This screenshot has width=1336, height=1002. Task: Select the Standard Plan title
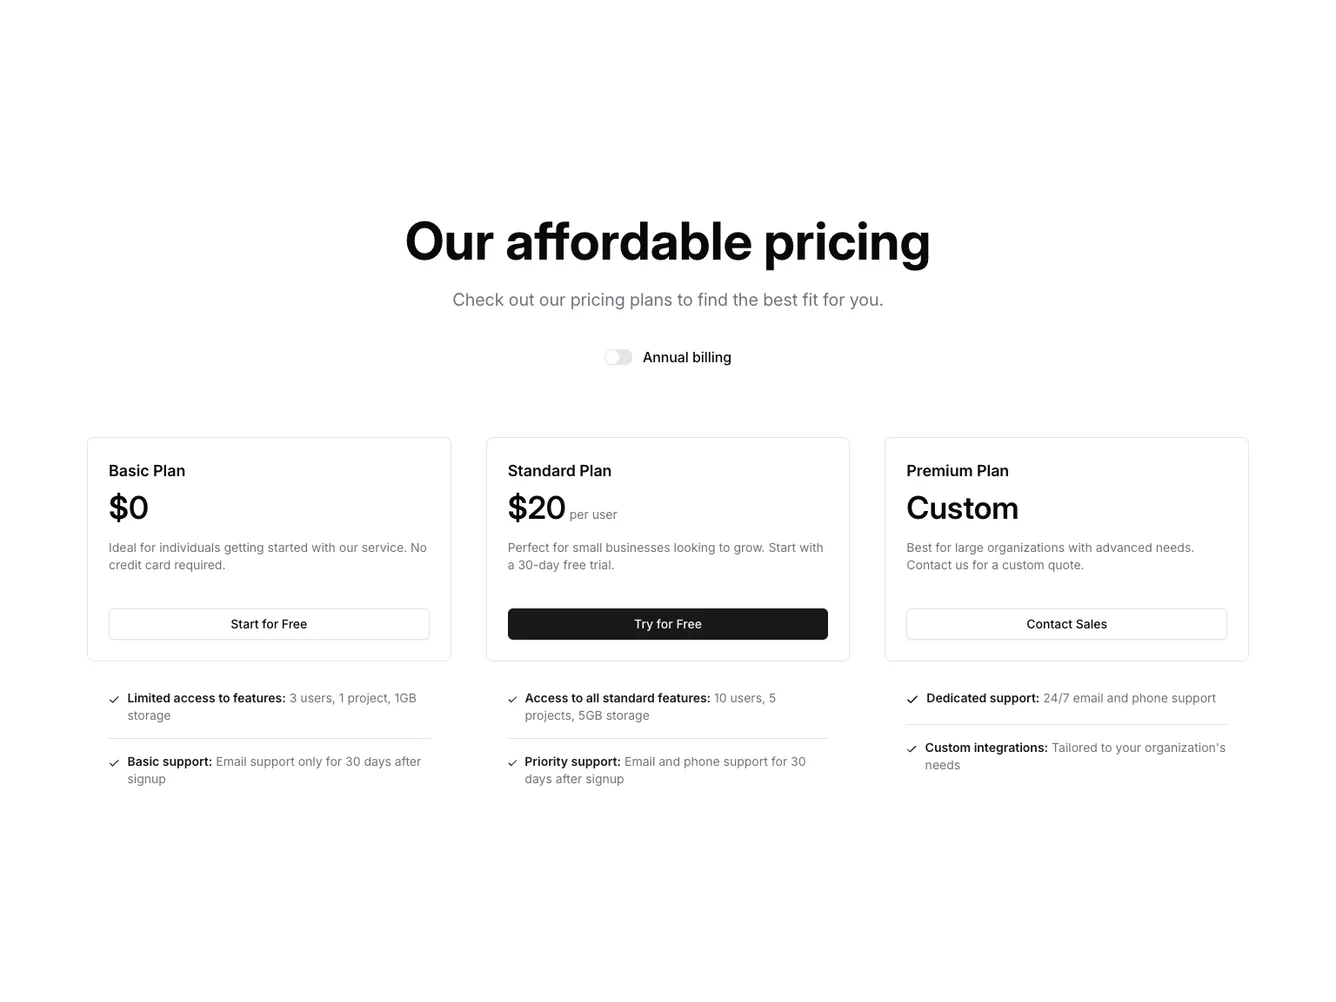click(x=559, y=470)
